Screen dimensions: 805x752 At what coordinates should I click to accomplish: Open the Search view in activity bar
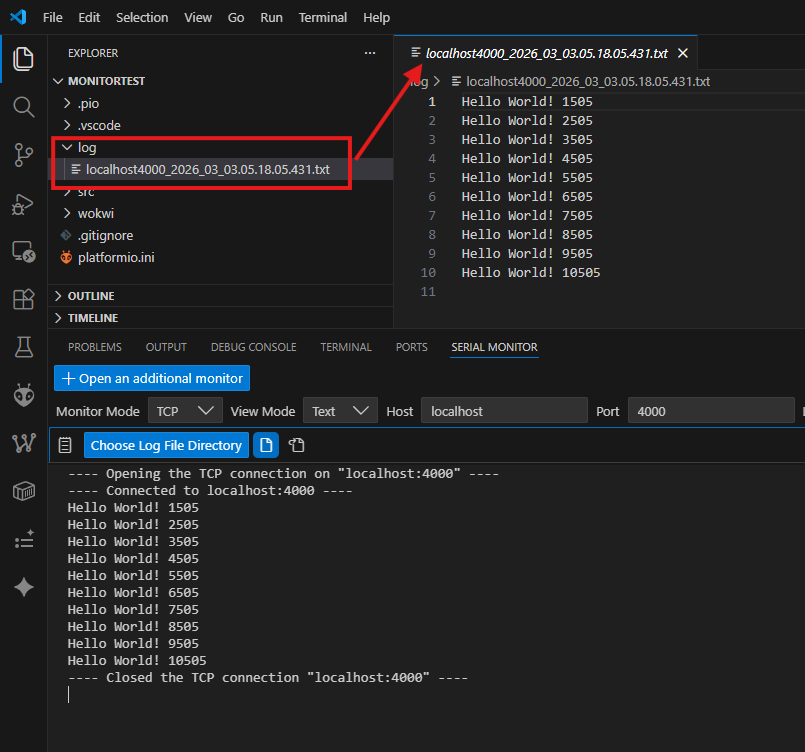(23, 107)
